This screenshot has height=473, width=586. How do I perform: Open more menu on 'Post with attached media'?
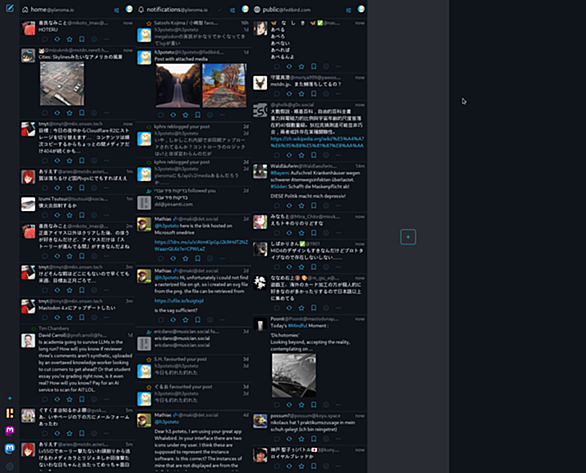coord(222,115)
